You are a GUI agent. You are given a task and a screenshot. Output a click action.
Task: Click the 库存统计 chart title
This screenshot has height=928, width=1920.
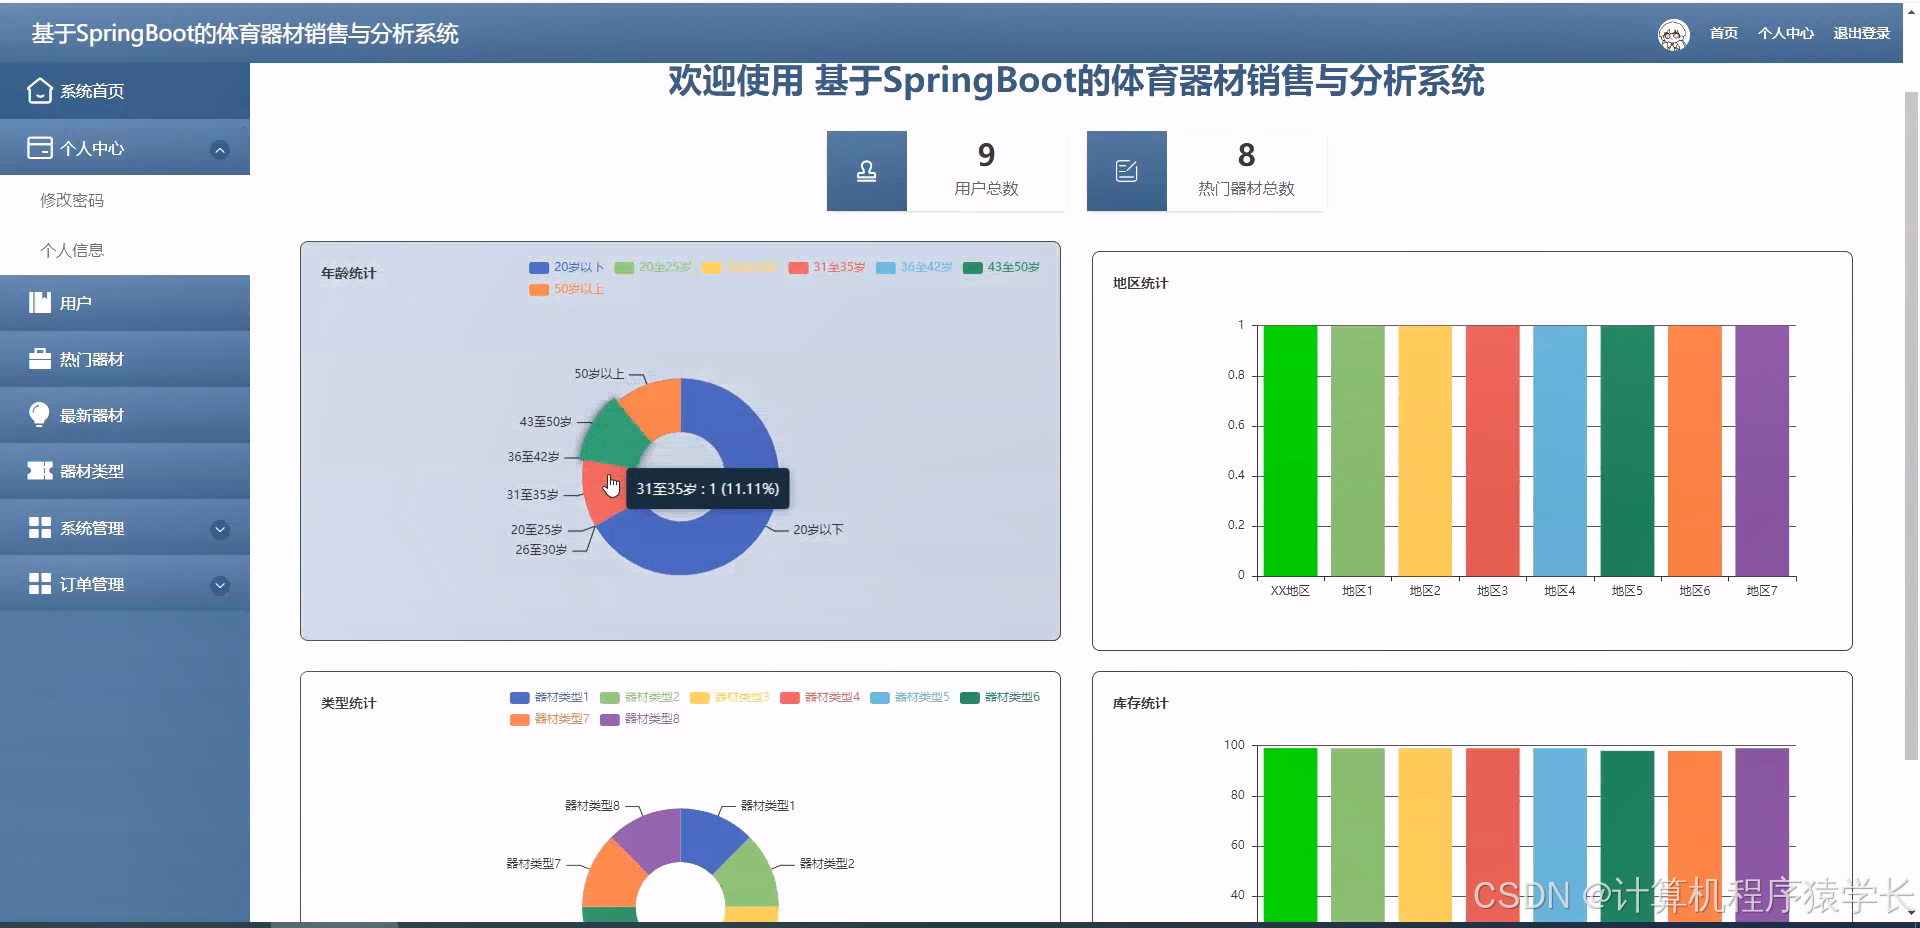(1141, 703)
